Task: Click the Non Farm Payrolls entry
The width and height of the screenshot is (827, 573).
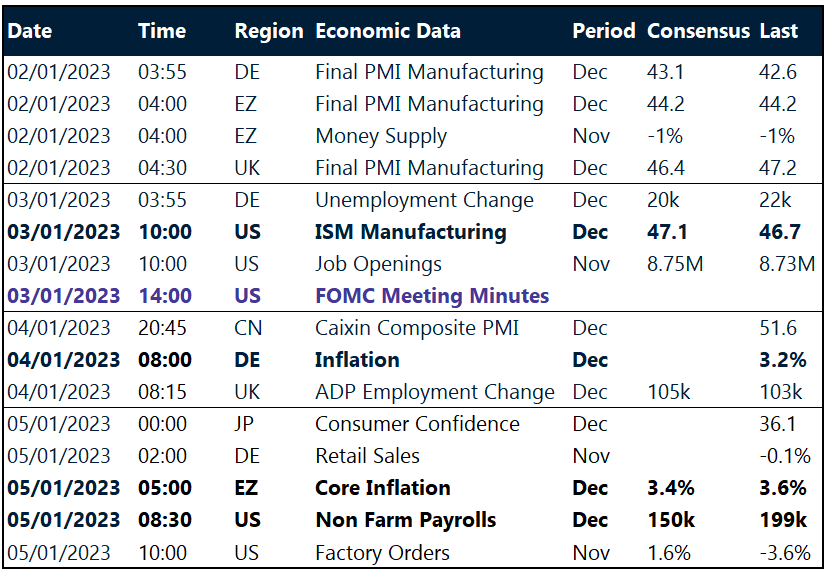Action: [405, 520]
